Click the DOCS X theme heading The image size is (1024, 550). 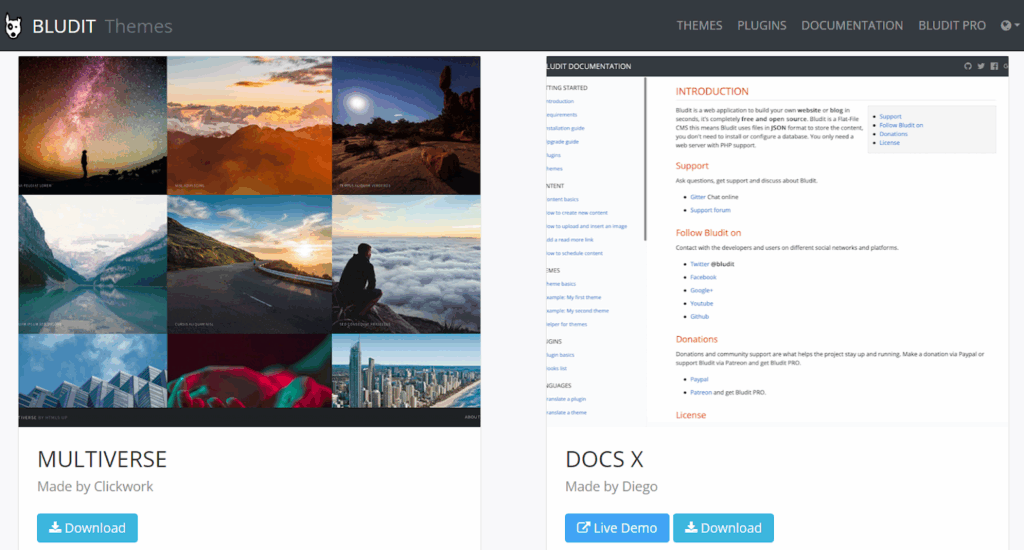pyautogui.click(x=604, y=459)
